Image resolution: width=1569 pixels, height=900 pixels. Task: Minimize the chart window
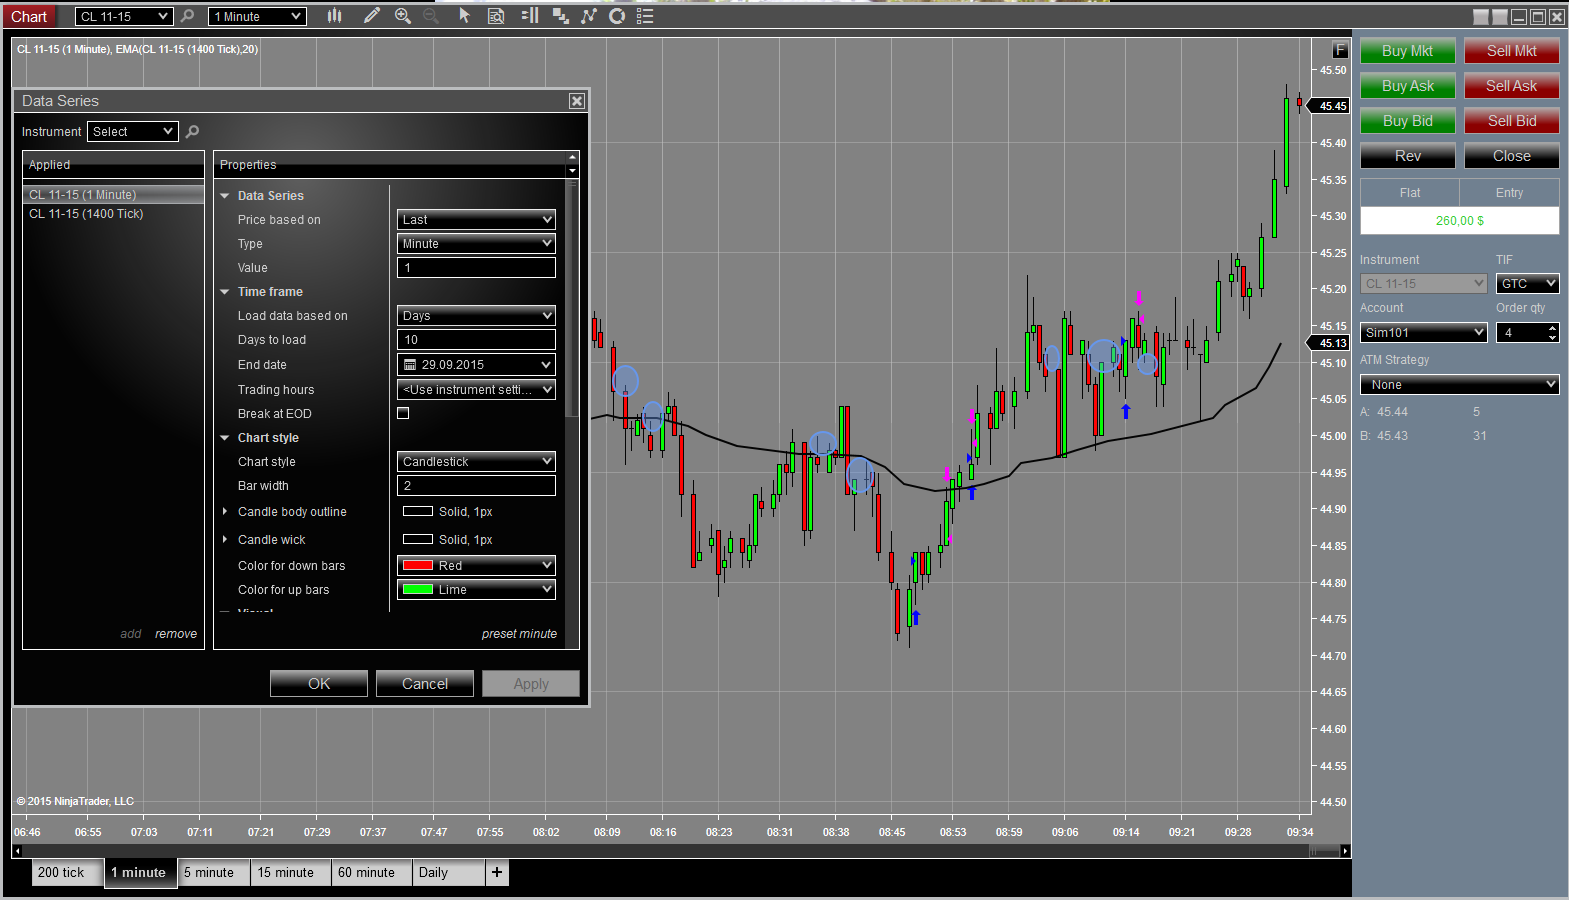click(1519, 16)
